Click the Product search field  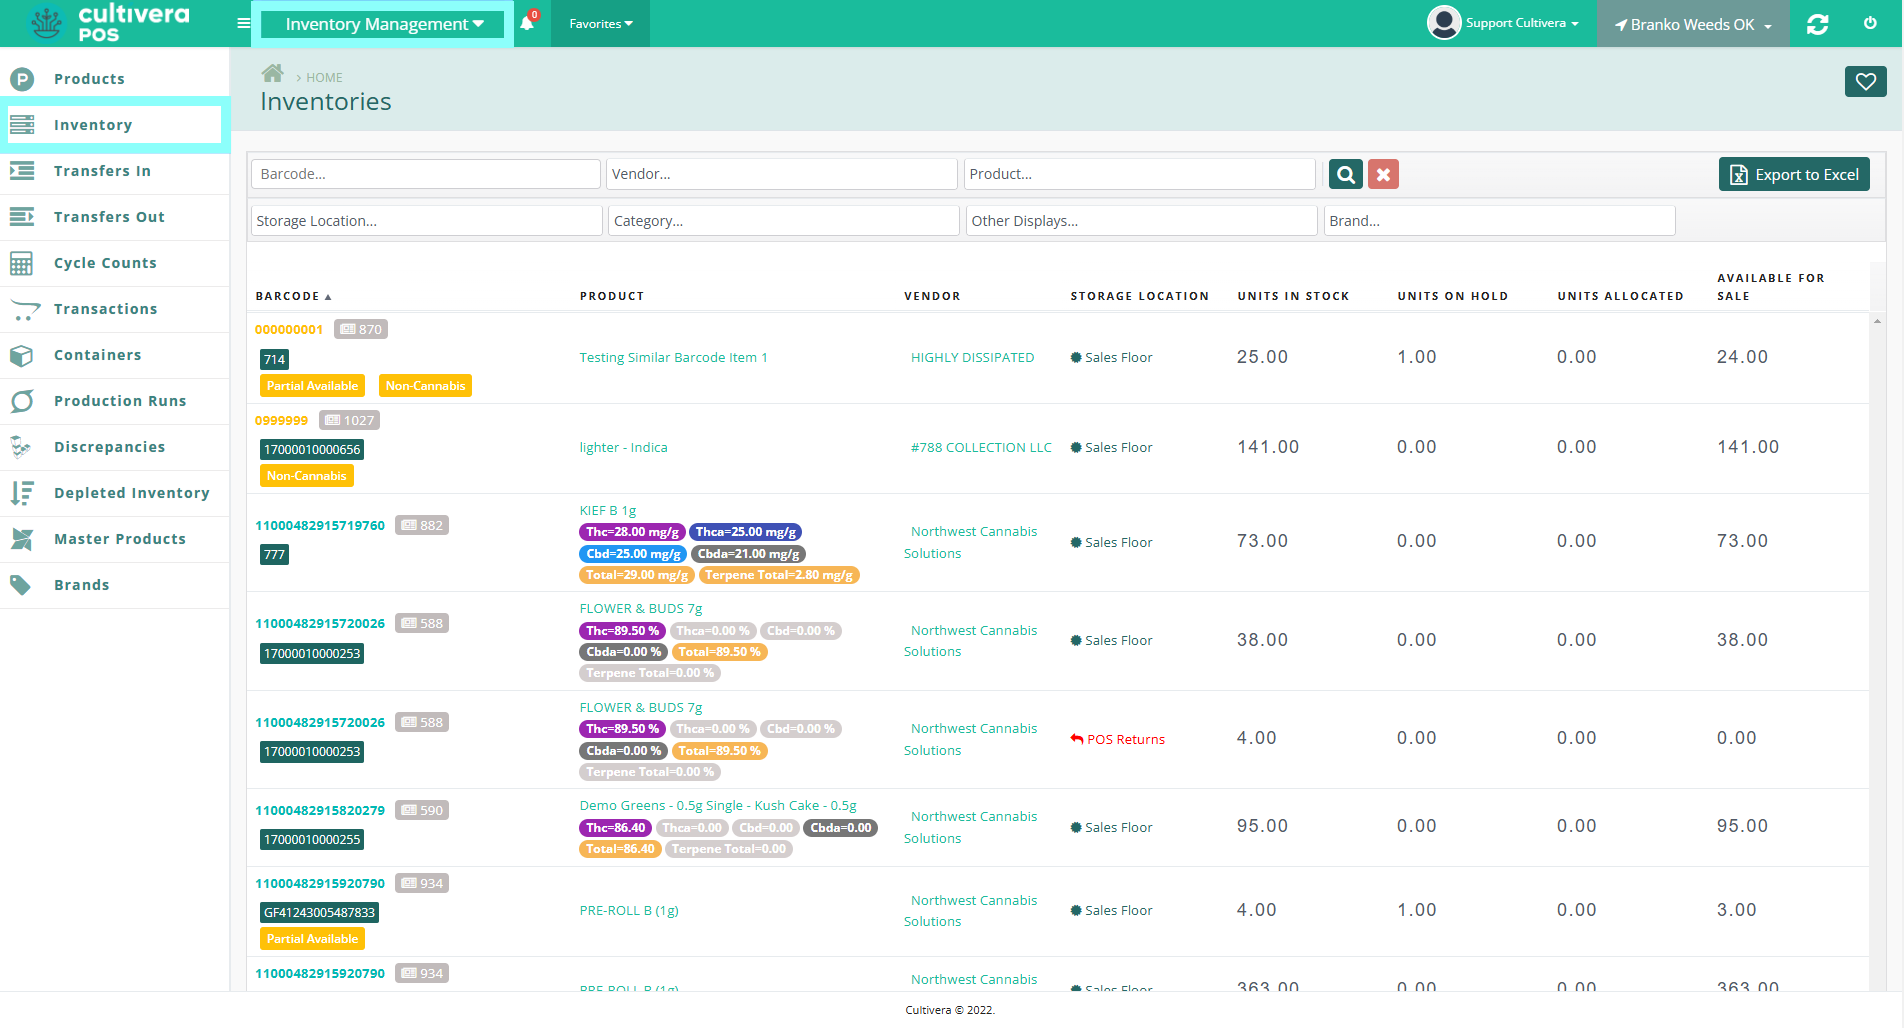pos(1139,174)
